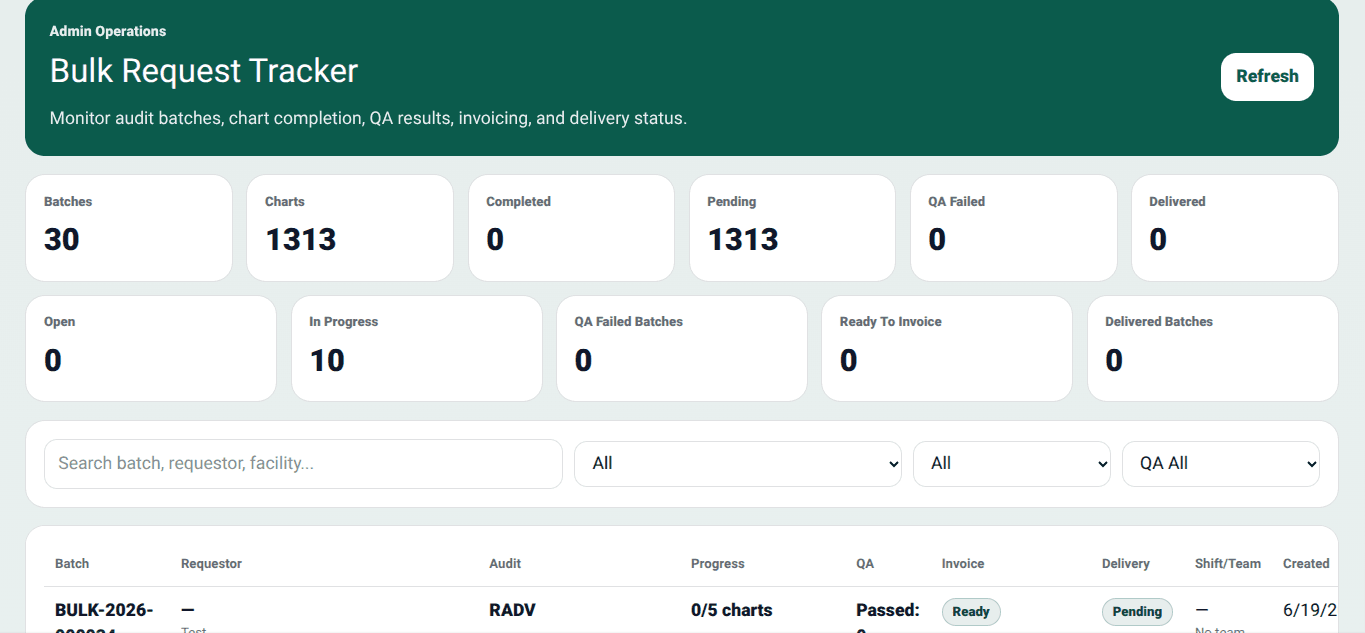The height and width of the screenshot is (633, 1365).
Task: Select the QA Failed Batches card
Action: pos(682,348)
